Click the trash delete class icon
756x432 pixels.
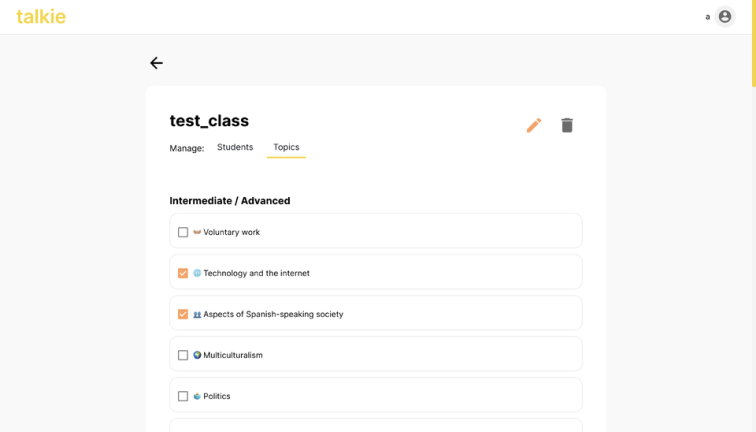coord(567,125)
